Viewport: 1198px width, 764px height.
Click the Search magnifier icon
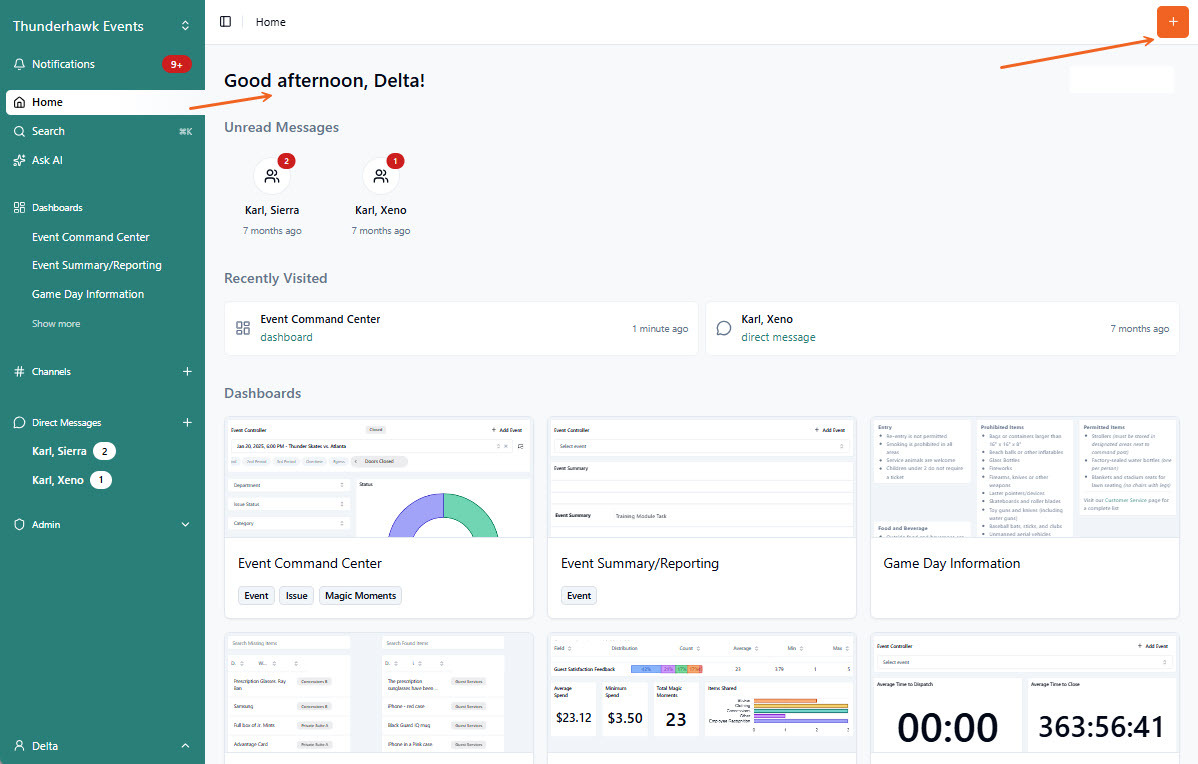click(x=19, y=131)
